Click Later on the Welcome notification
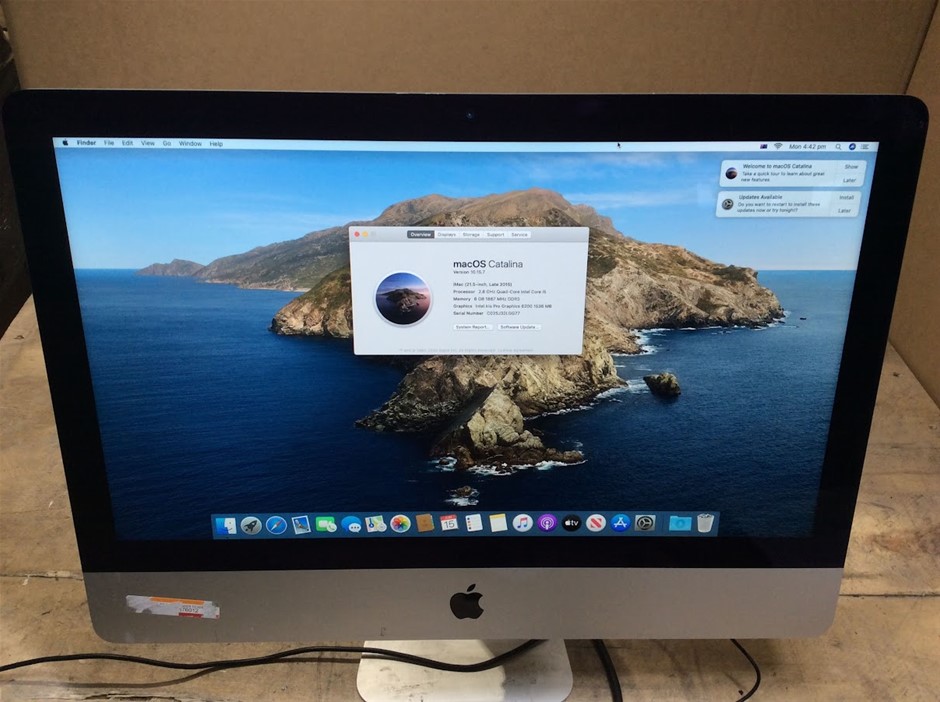 point(849,180)
